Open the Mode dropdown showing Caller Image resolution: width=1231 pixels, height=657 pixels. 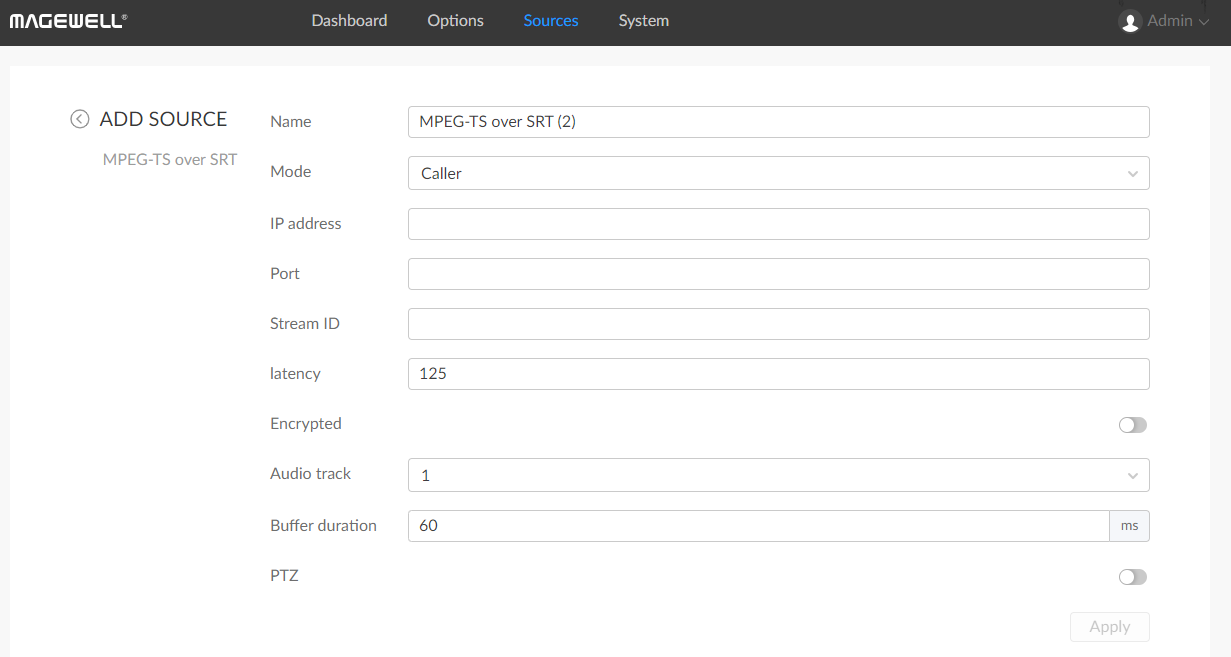tap(778, 173)
